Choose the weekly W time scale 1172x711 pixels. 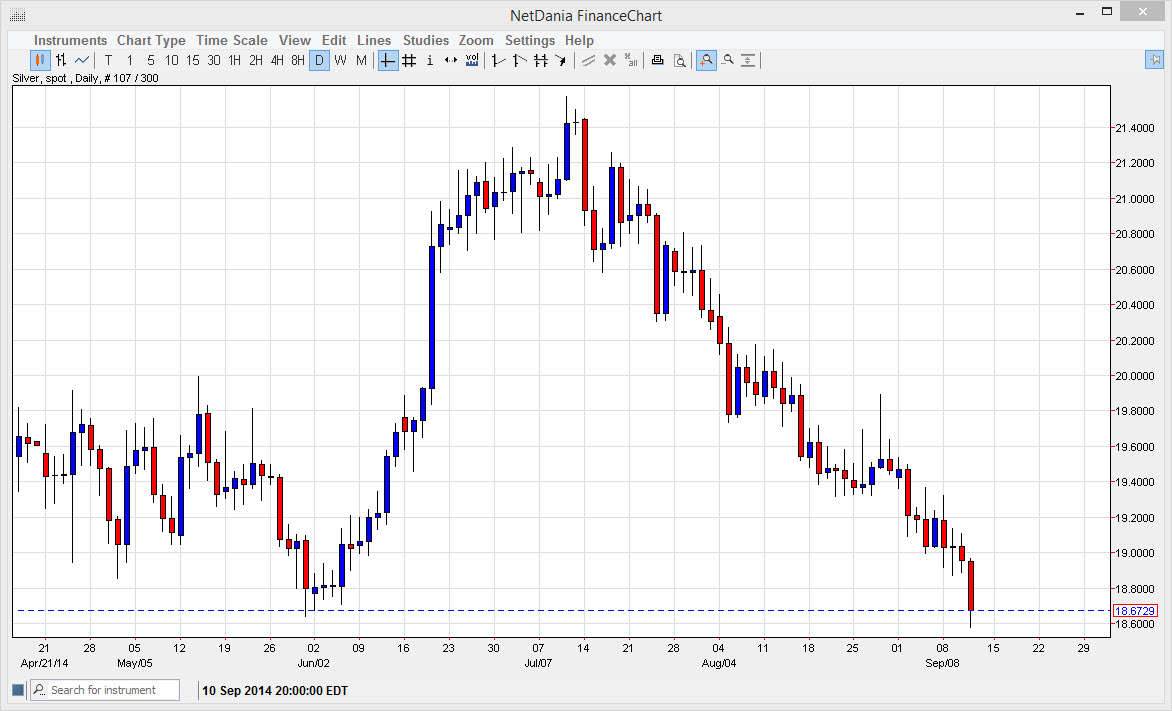click(x=340, y=61)
